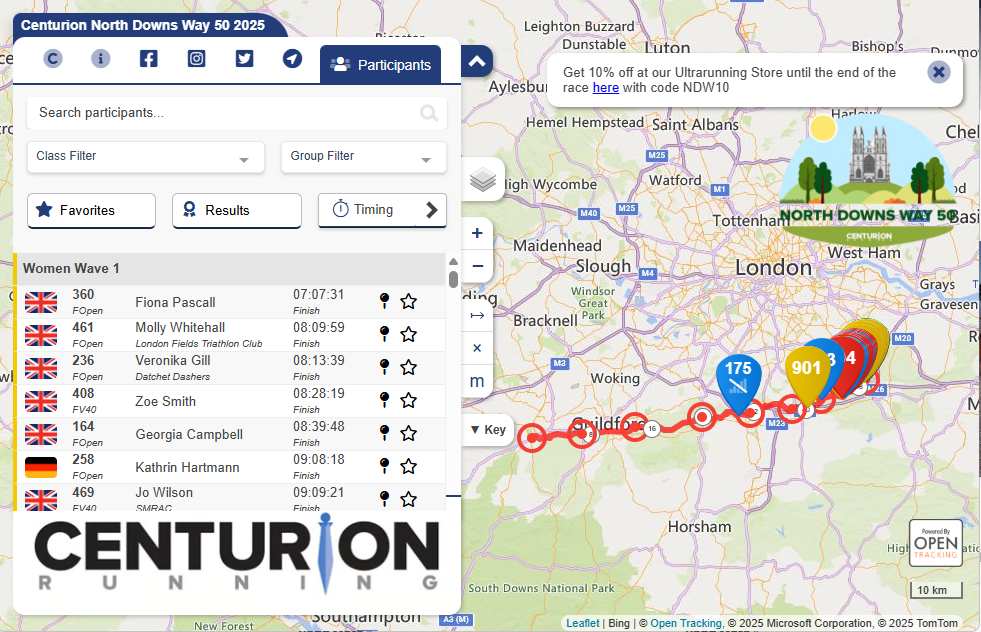
Task: Locate Zoe Smith with the pin icon
Action: coord(385,400)
